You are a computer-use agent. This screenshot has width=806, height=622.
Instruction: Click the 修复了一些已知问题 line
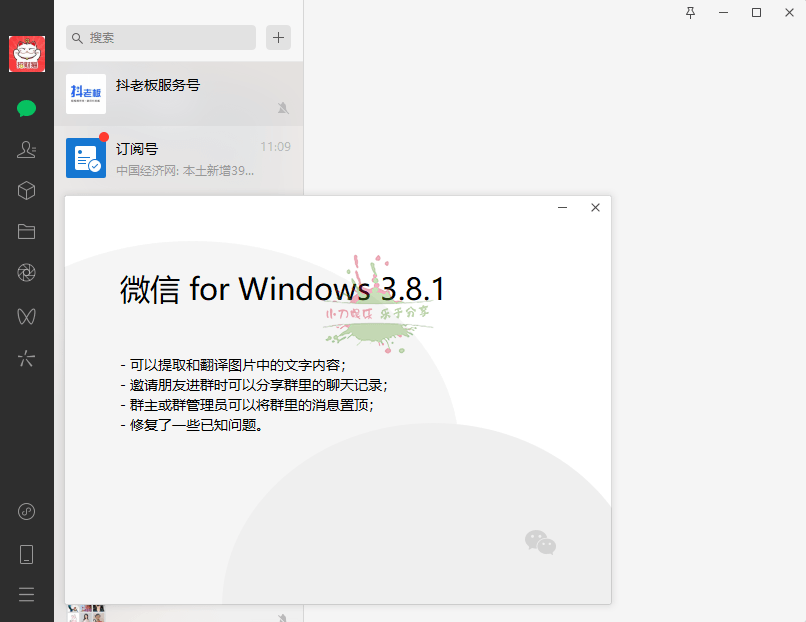coord(192,426)
